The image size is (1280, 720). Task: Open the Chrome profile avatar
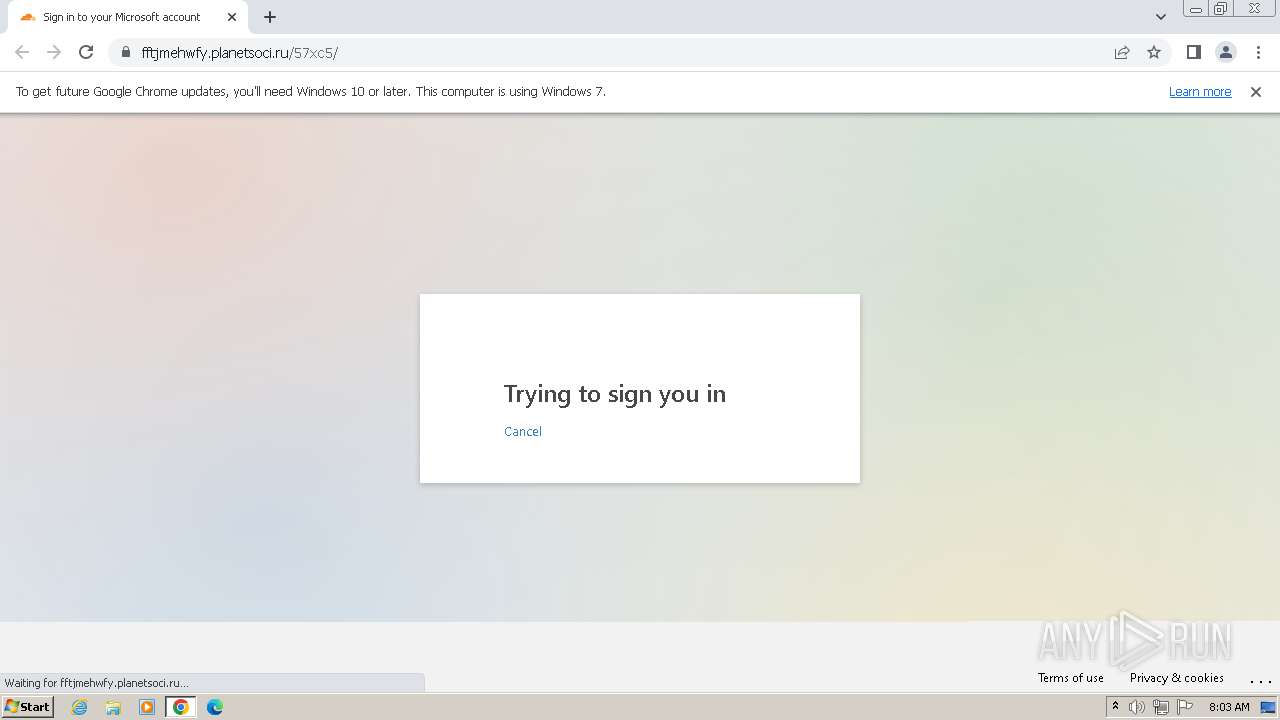point(1225,52)
